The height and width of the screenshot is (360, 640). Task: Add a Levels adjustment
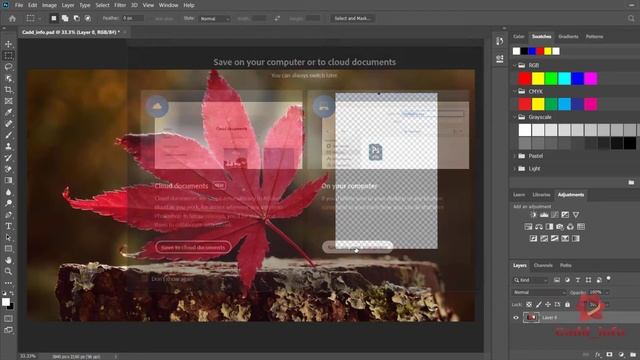click(x=544, y=215)
